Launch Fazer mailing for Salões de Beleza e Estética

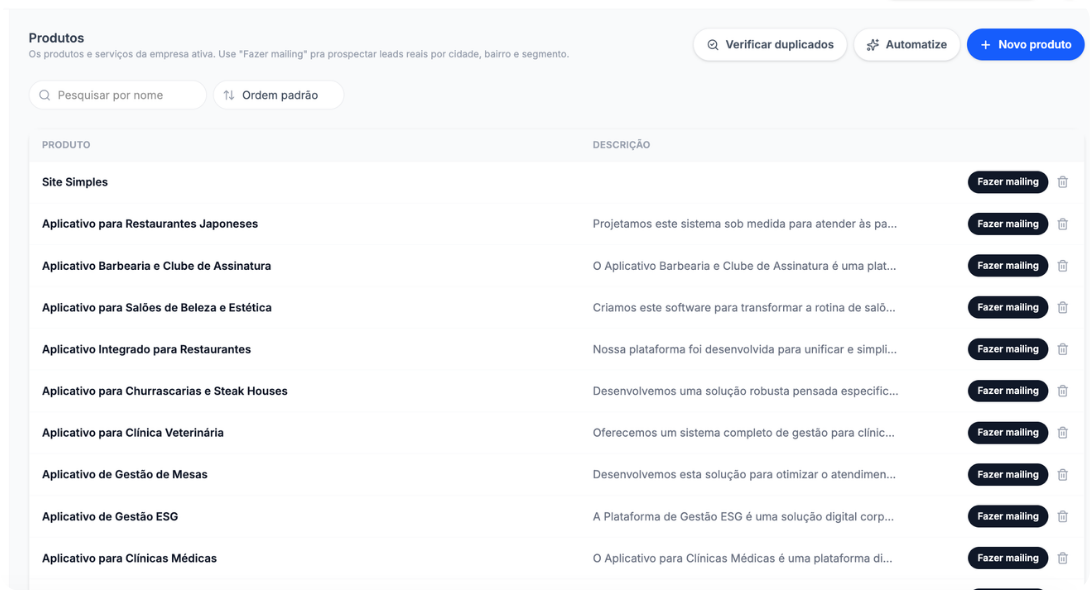pyautogui.click(x=1007, y=307)
